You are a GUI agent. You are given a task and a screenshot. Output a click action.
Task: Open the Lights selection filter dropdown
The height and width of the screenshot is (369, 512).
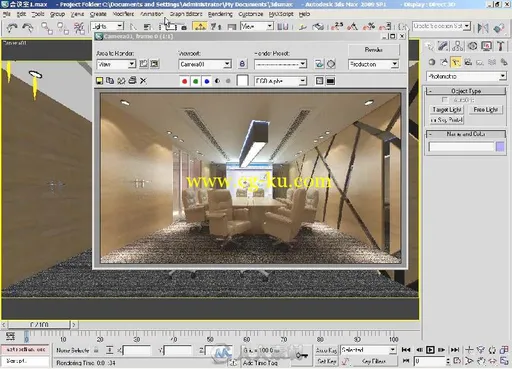point(120,26)
